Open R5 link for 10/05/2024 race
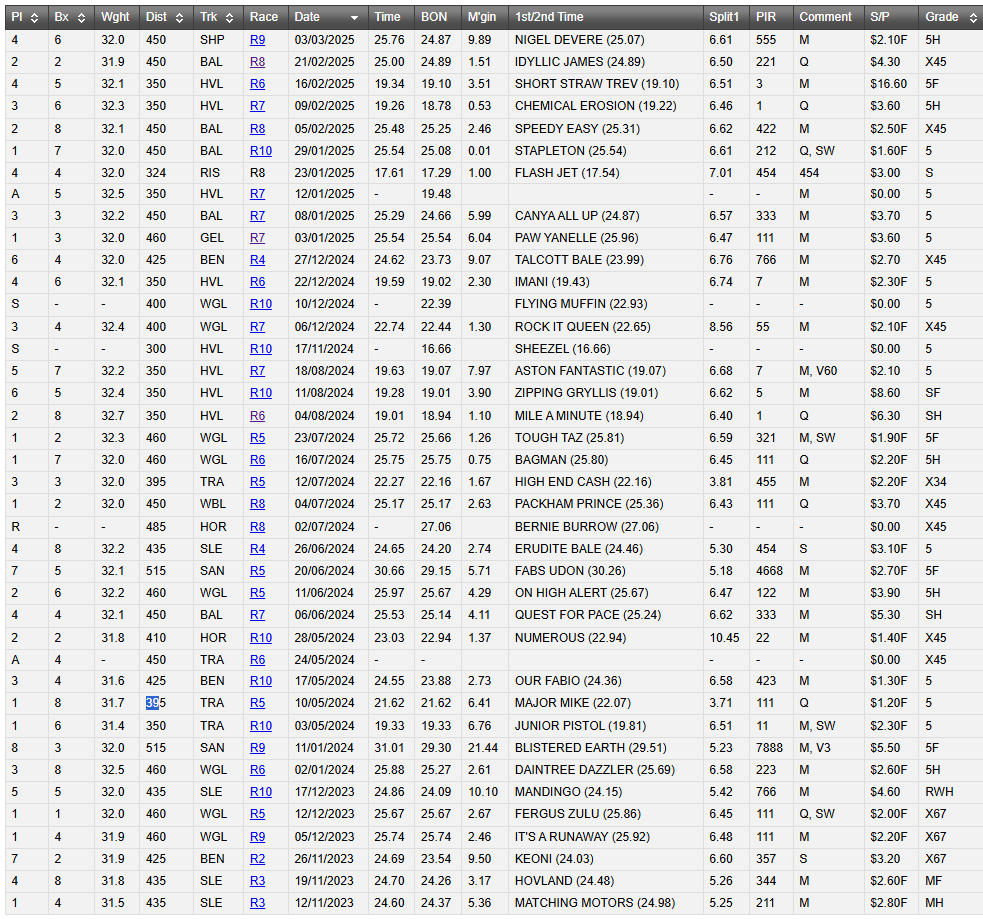983x919 pixels. point(257,703)
